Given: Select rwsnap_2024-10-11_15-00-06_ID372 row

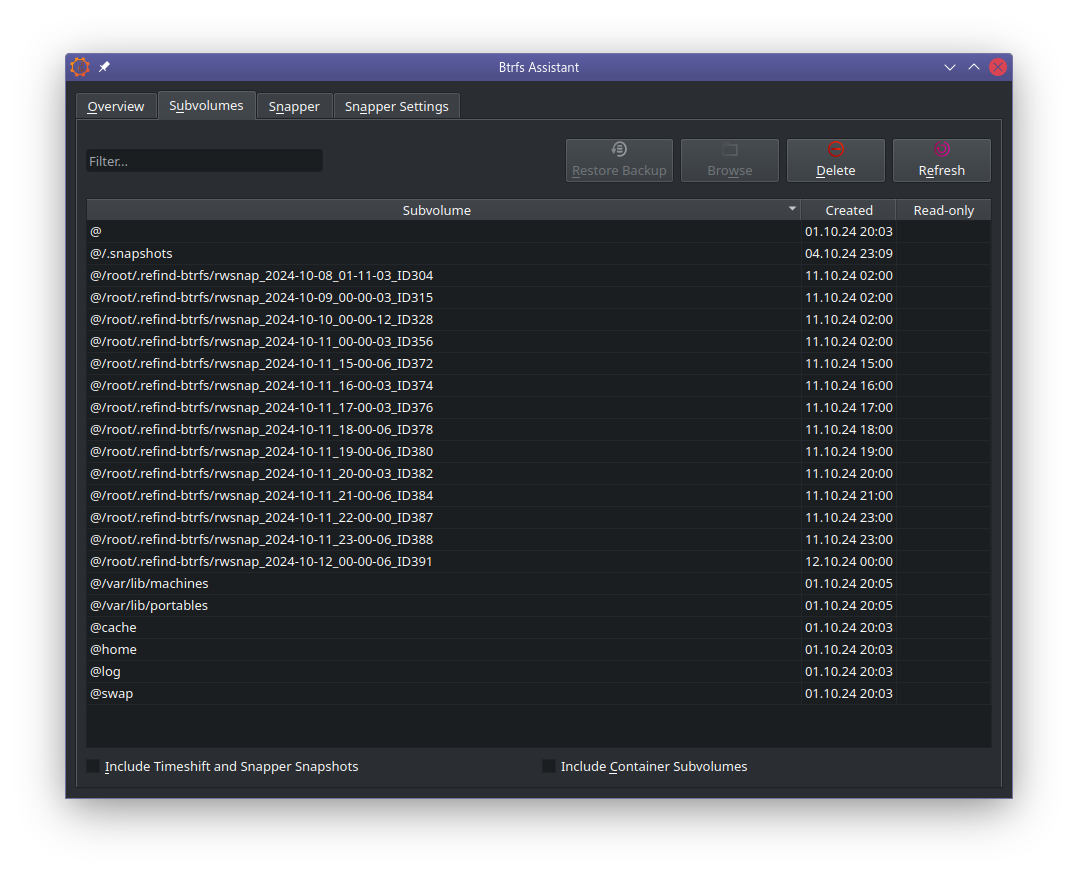Looking at the screenshot, I should (538, 364).
